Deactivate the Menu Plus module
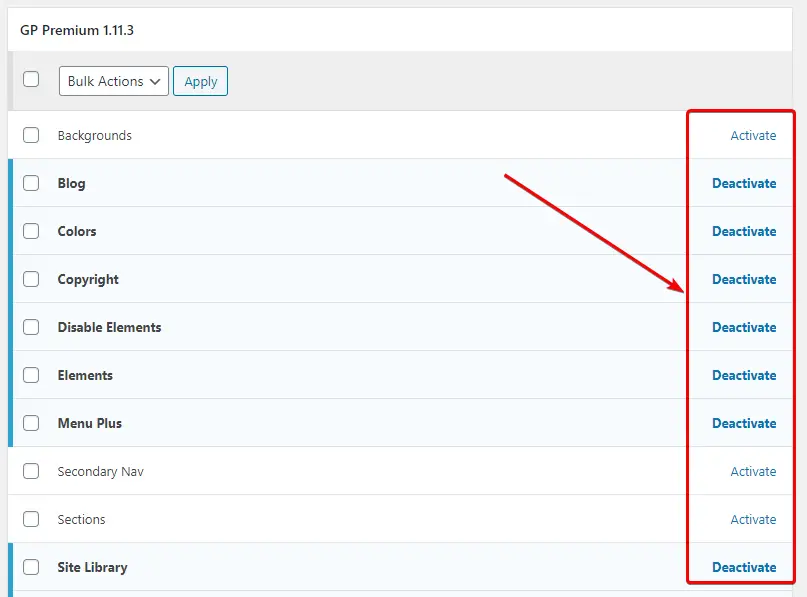The image size is (807, 597). coord(744,423)
